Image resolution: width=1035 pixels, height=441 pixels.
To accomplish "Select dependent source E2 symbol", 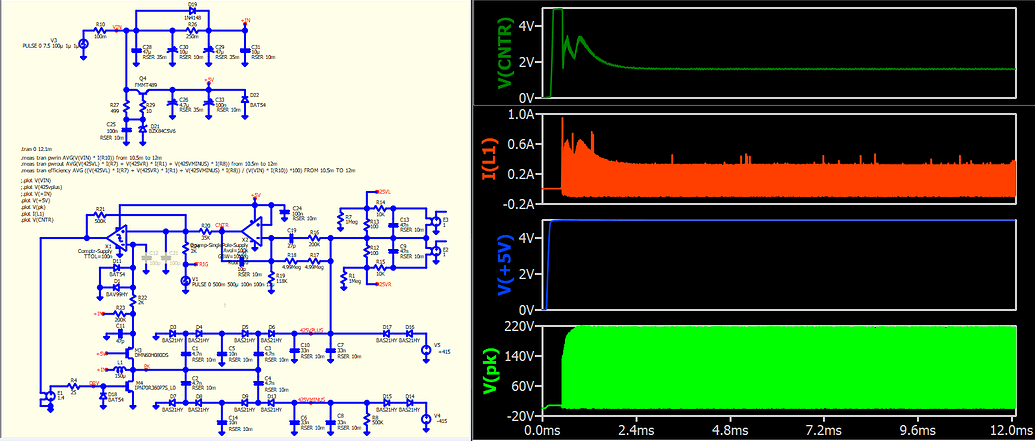I will (x=434, y=253).
